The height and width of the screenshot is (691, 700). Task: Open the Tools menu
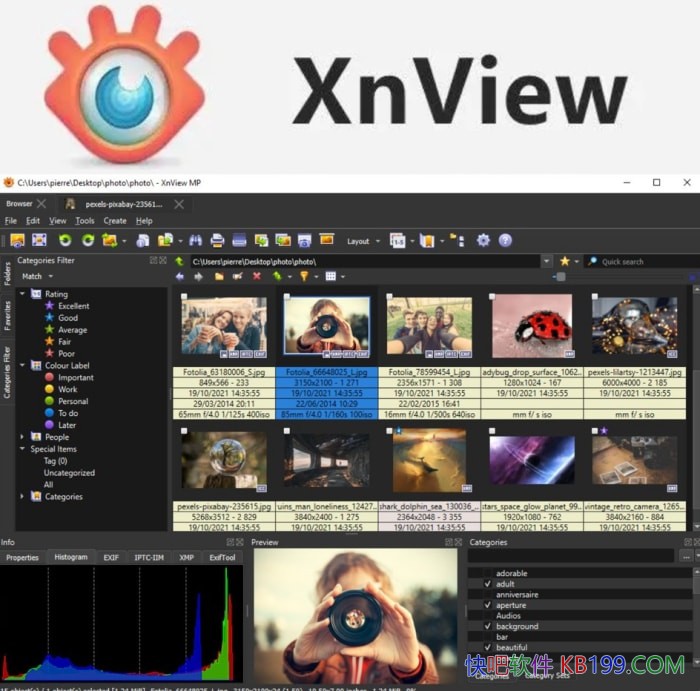coord(85,221)
